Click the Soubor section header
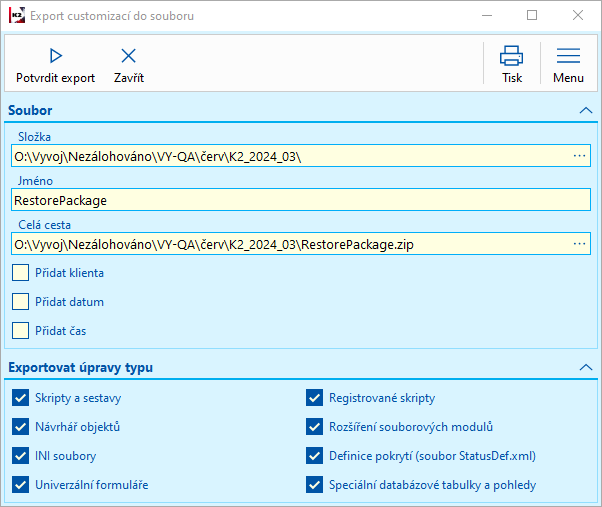602x507 pixels. (x=31, y=111)
